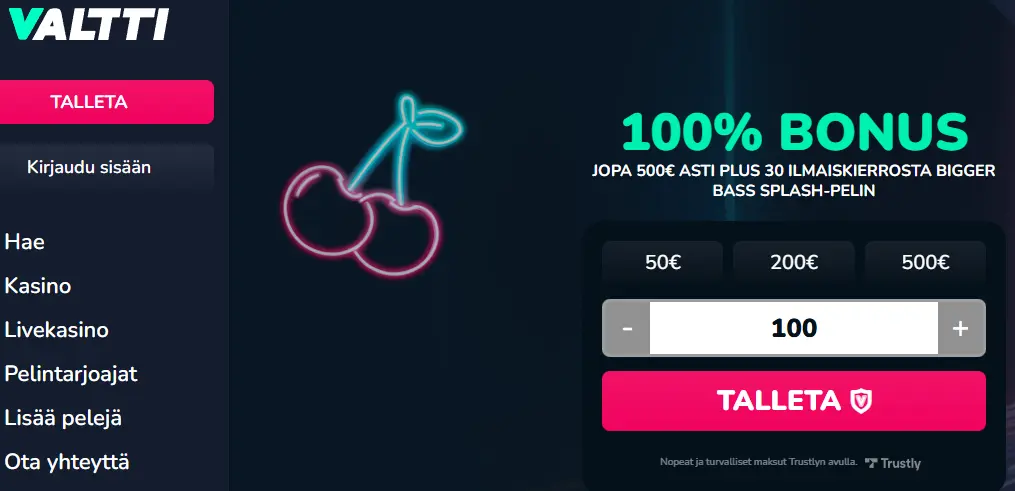Click the deposit amount input field
The image size is (1015, 491).
tap(794, 328)
